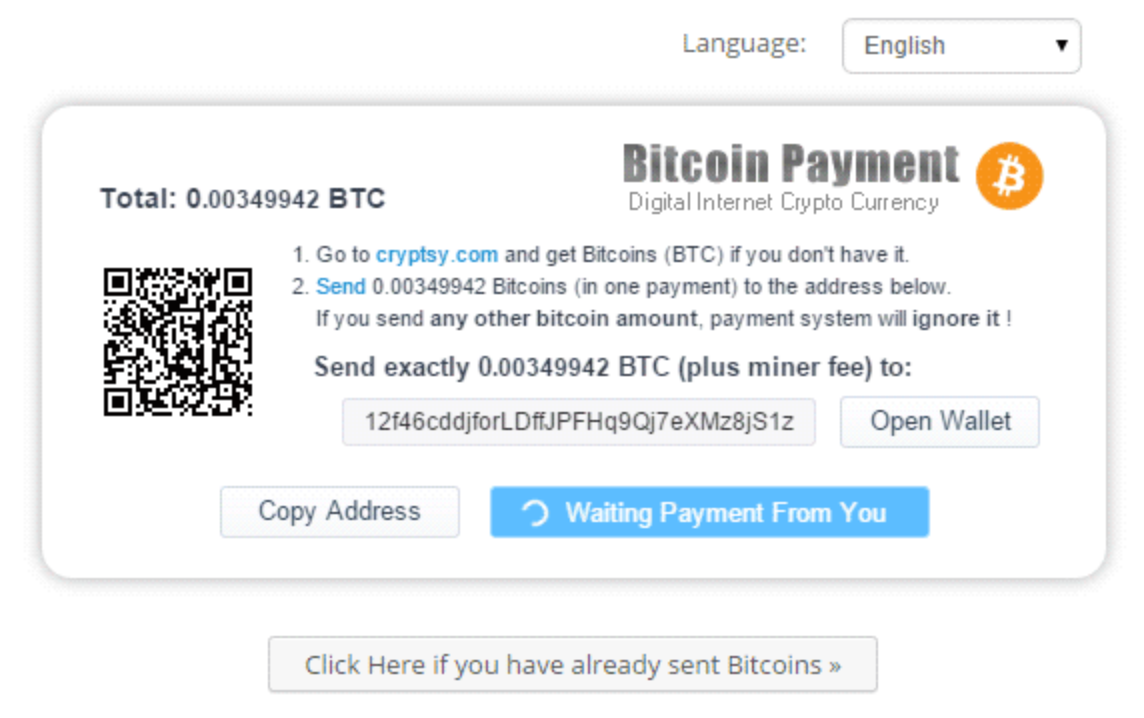Click the Copy Address button

pos(340,512)
